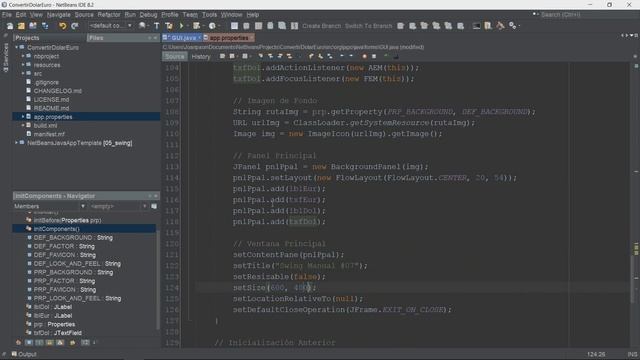Click the gears icon in main toolbar
The width and height of the screenshot is (640, 360).
pyautogui.click(x=513, y=26)
